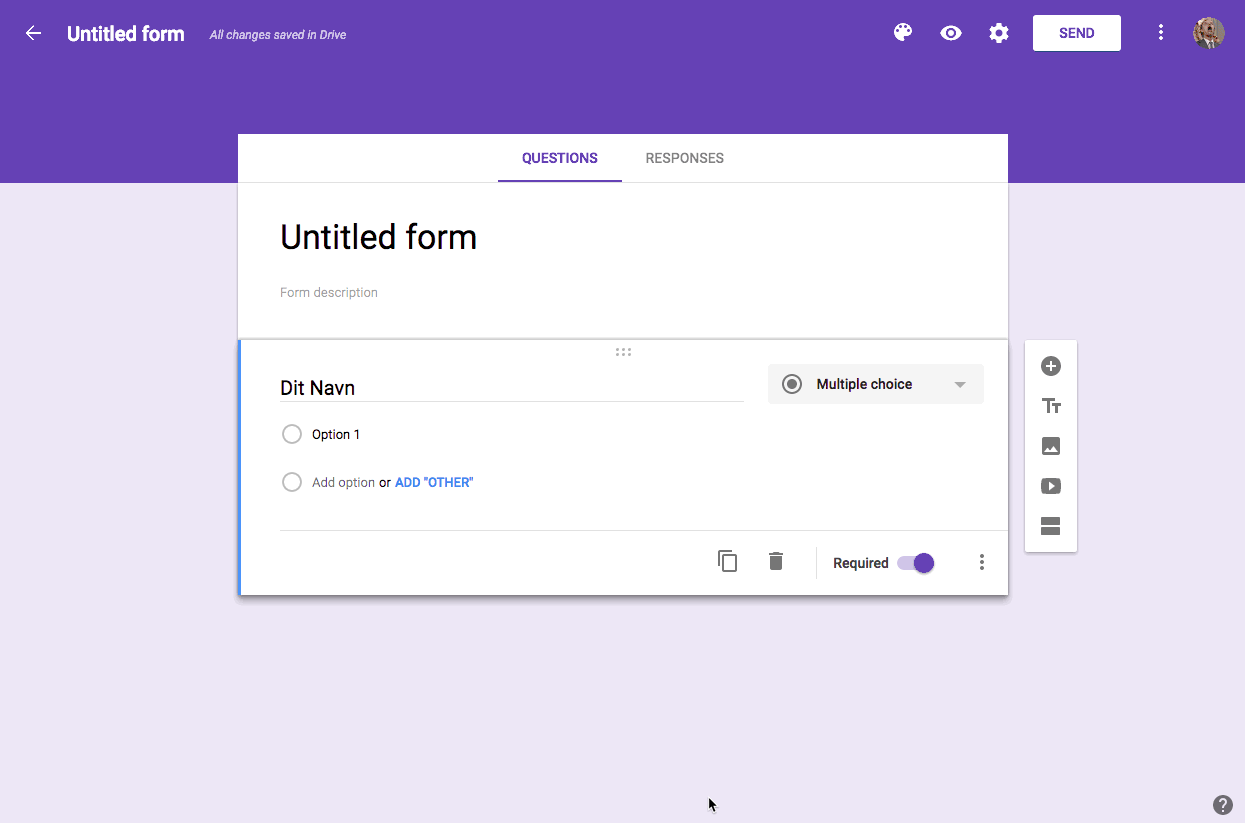The height and width of the screenshot is (823, 1245).
Task: Insert an image from sidebar icon
Action: [1051, 446]
